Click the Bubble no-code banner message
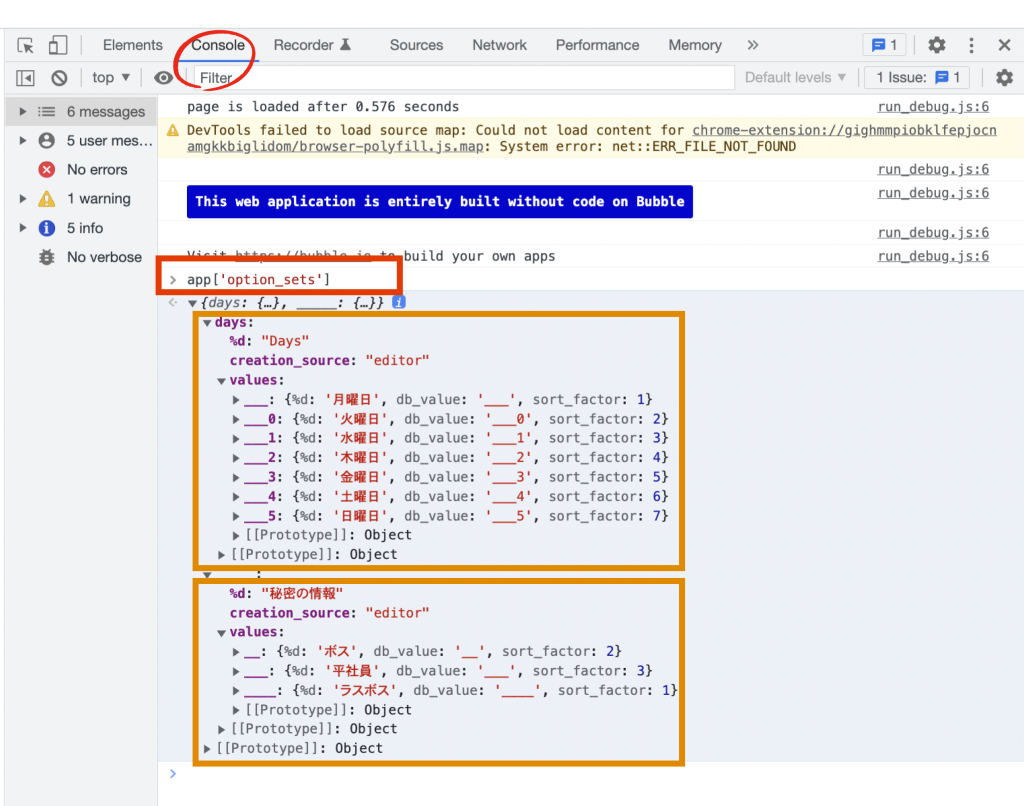 440,202
